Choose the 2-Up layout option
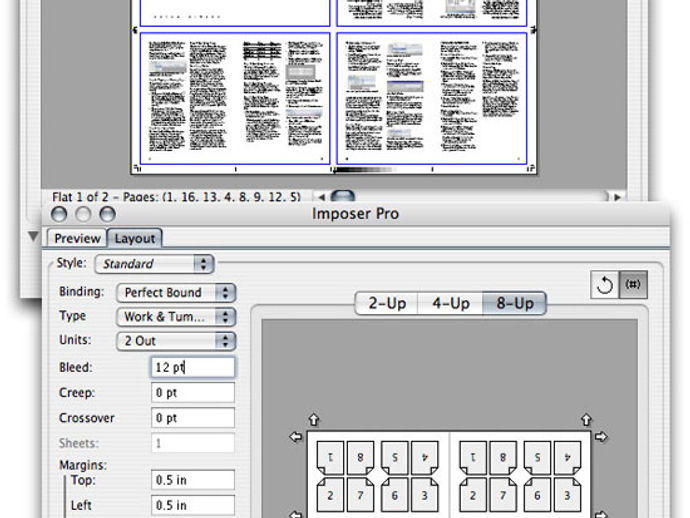Viewport: 690px width, 518px height. 387,303
